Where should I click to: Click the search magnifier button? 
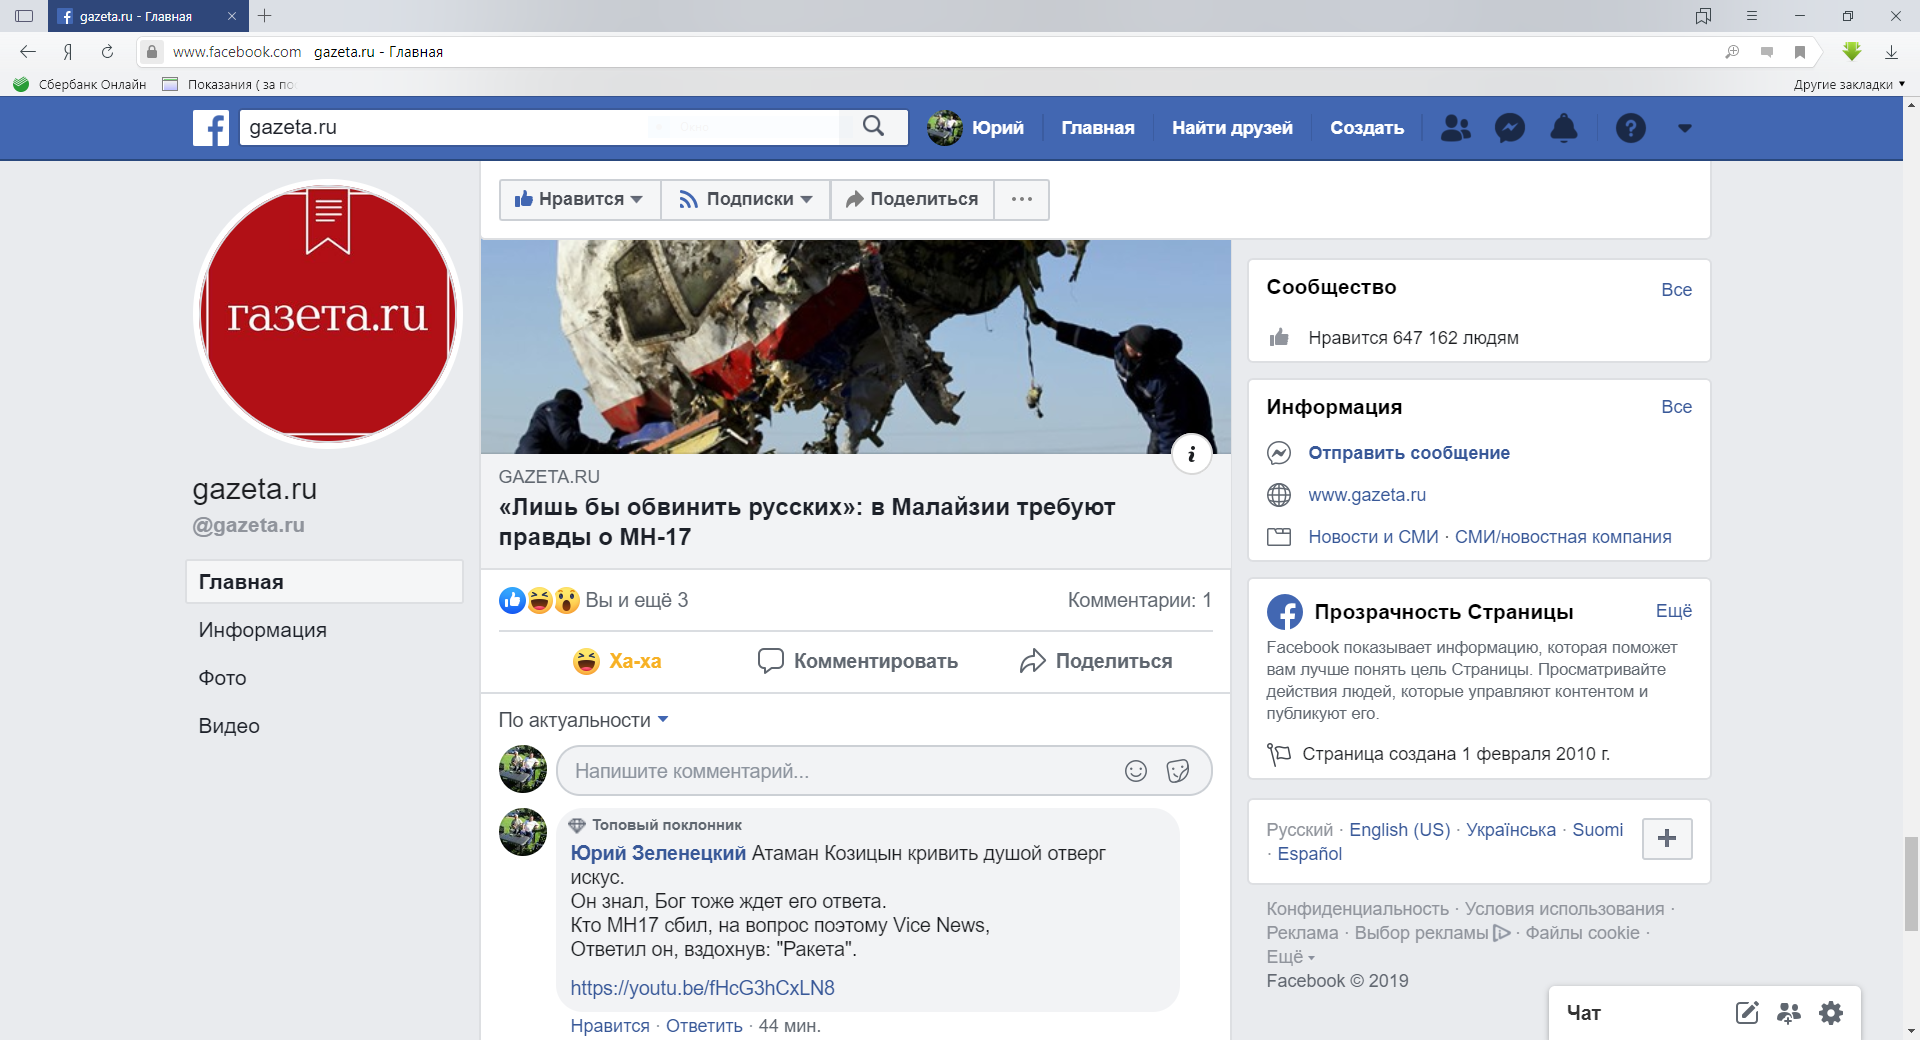[873, 127]
